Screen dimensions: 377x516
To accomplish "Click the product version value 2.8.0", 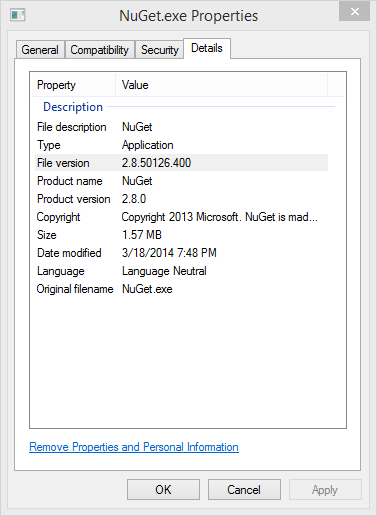I will (134, 199).
